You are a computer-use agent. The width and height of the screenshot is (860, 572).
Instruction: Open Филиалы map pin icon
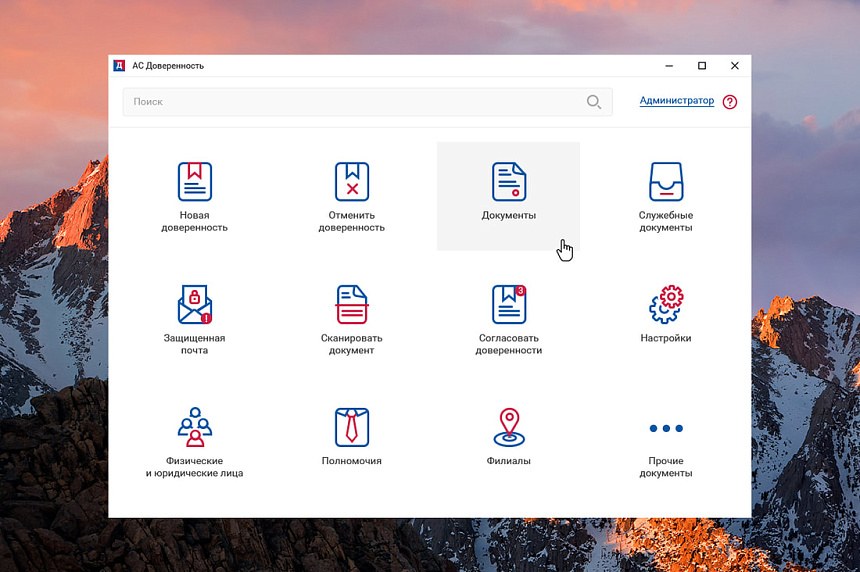[x=509, y=427]
